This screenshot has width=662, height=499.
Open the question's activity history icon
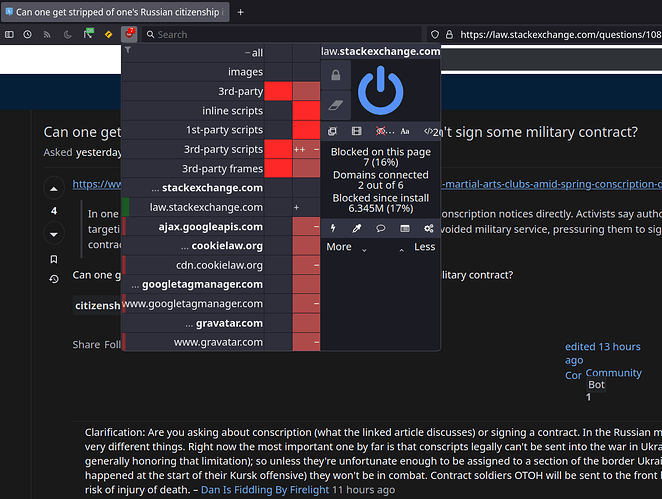point(54,279)
